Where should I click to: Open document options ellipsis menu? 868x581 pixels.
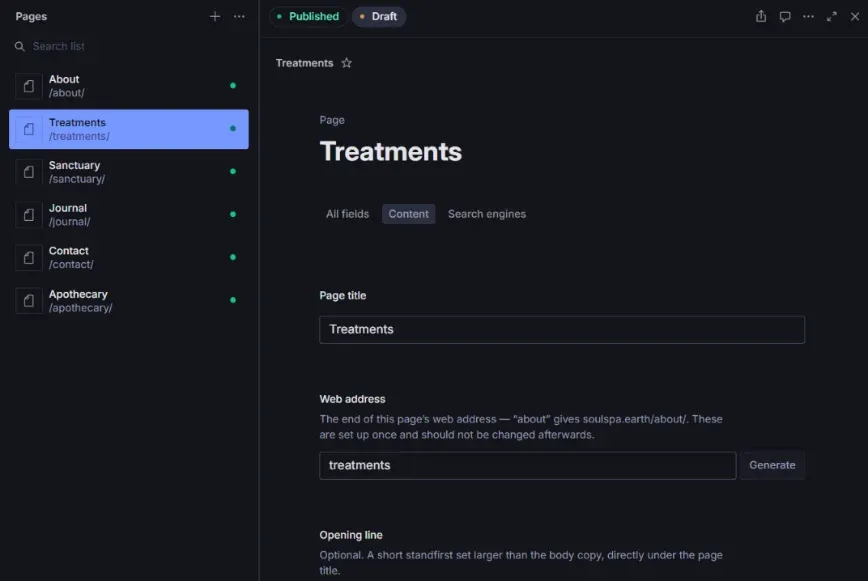[x=808, y=17]
